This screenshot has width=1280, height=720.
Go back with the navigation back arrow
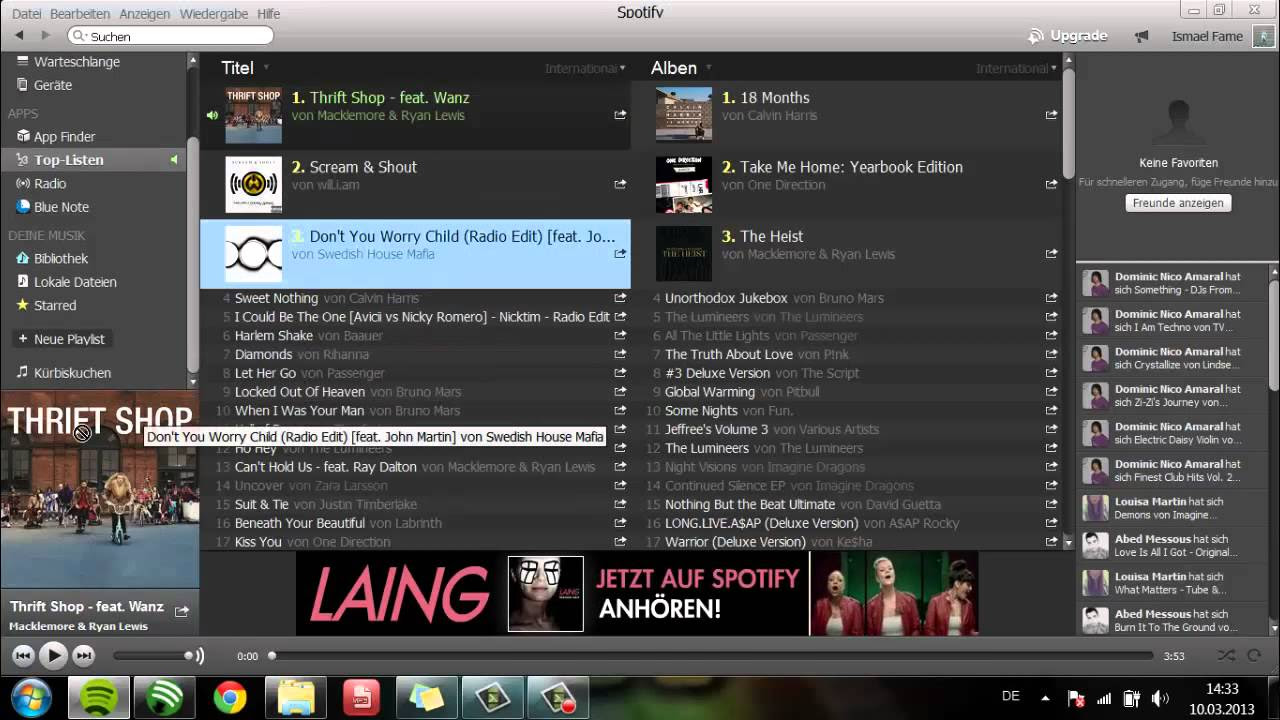[x=19, y=35]
